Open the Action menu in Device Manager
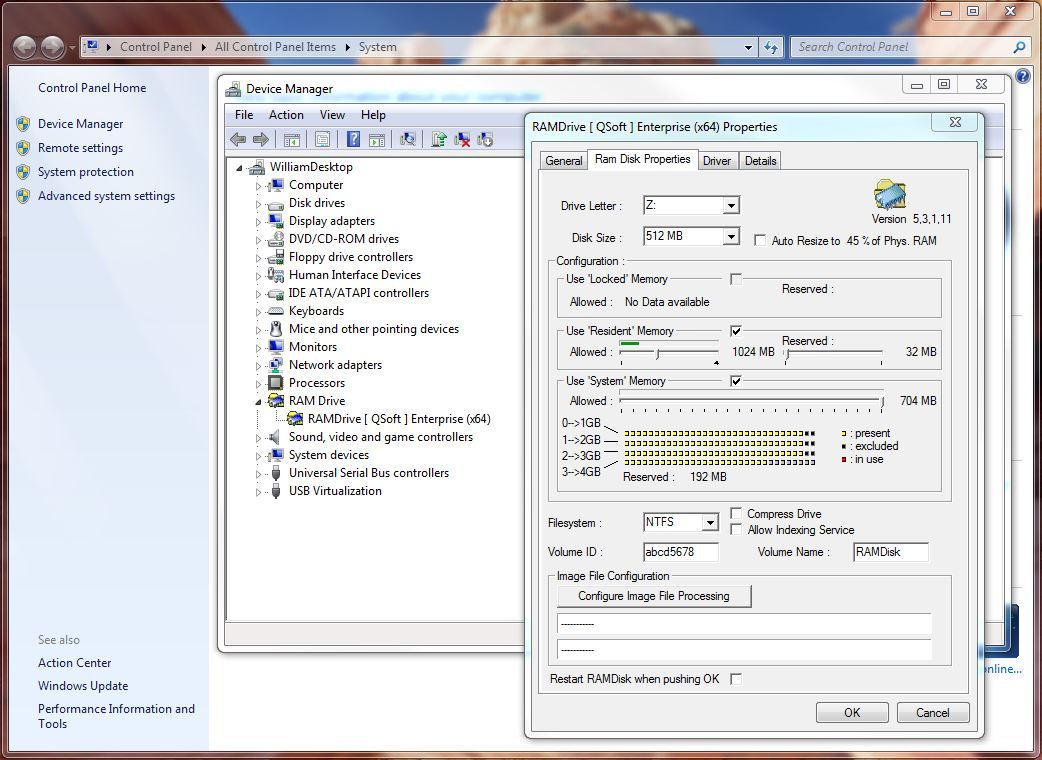The image size is (1042, 760). [286, 115]
